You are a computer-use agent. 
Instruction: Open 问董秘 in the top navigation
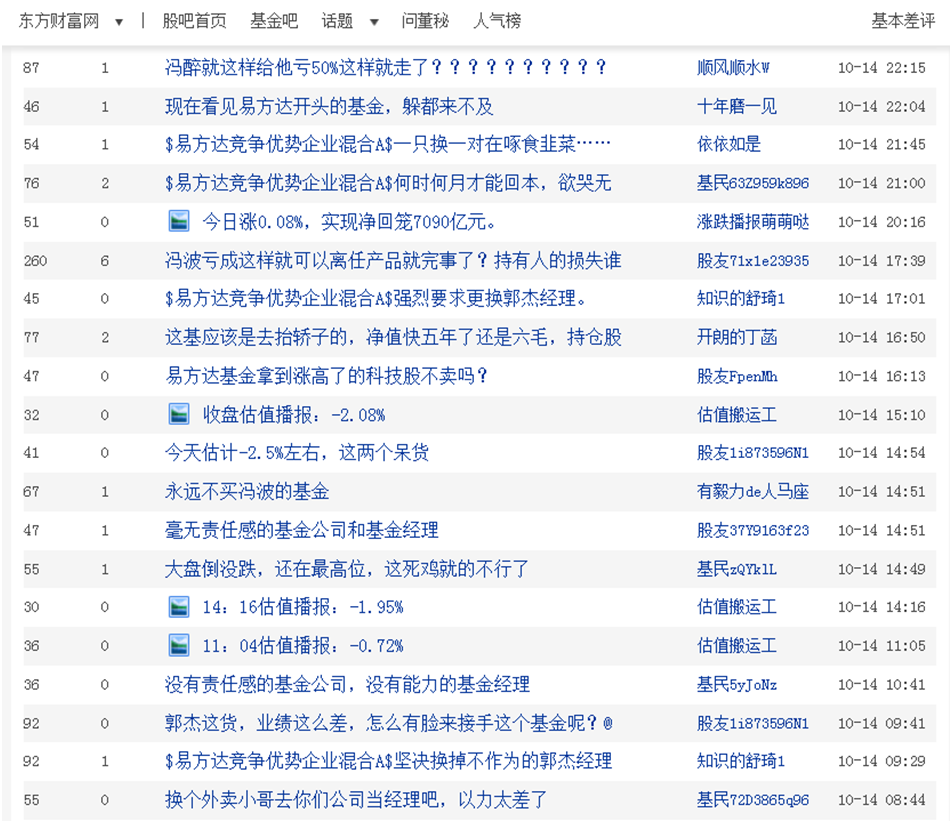(425, 21)
